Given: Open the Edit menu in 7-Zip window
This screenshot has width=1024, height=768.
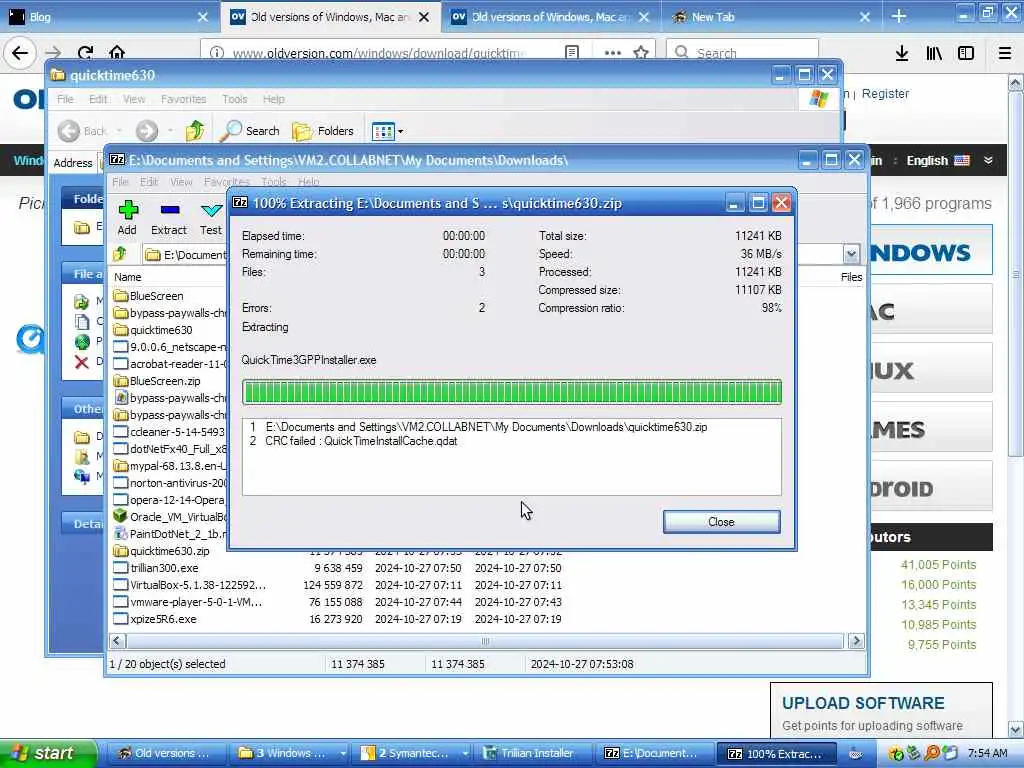Looking at the screenshot, I should tap(149, 182).
